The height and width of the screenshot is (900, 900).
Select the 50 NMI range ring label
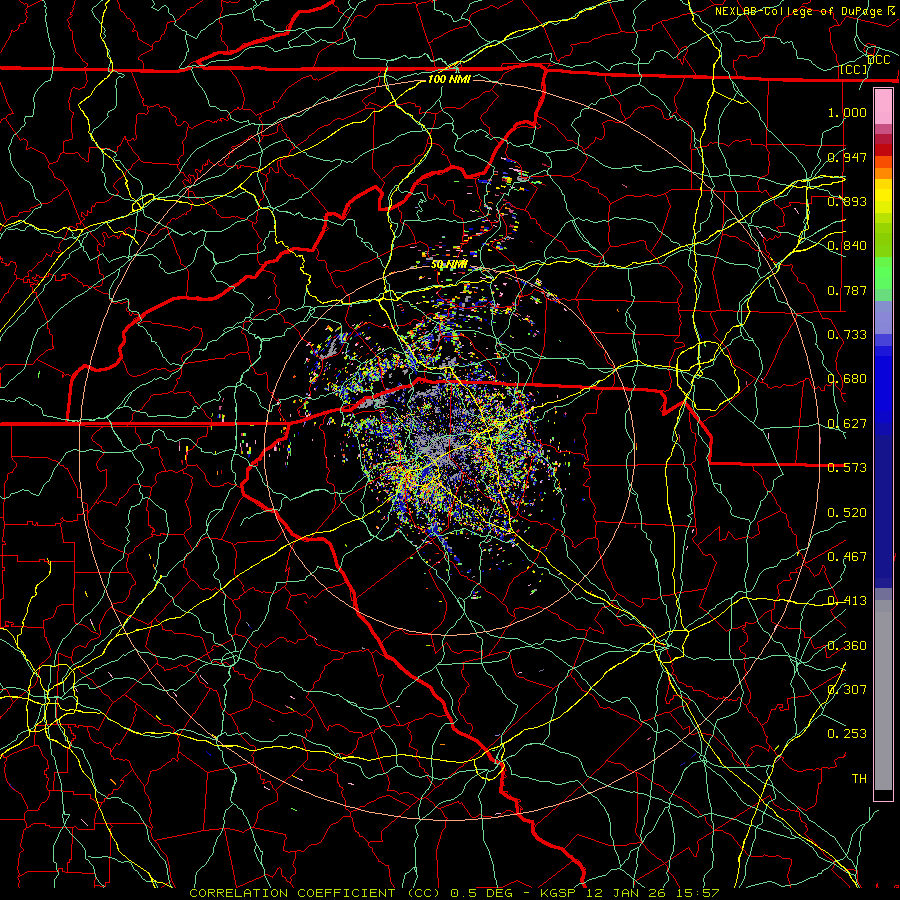(x=449, y=265)
